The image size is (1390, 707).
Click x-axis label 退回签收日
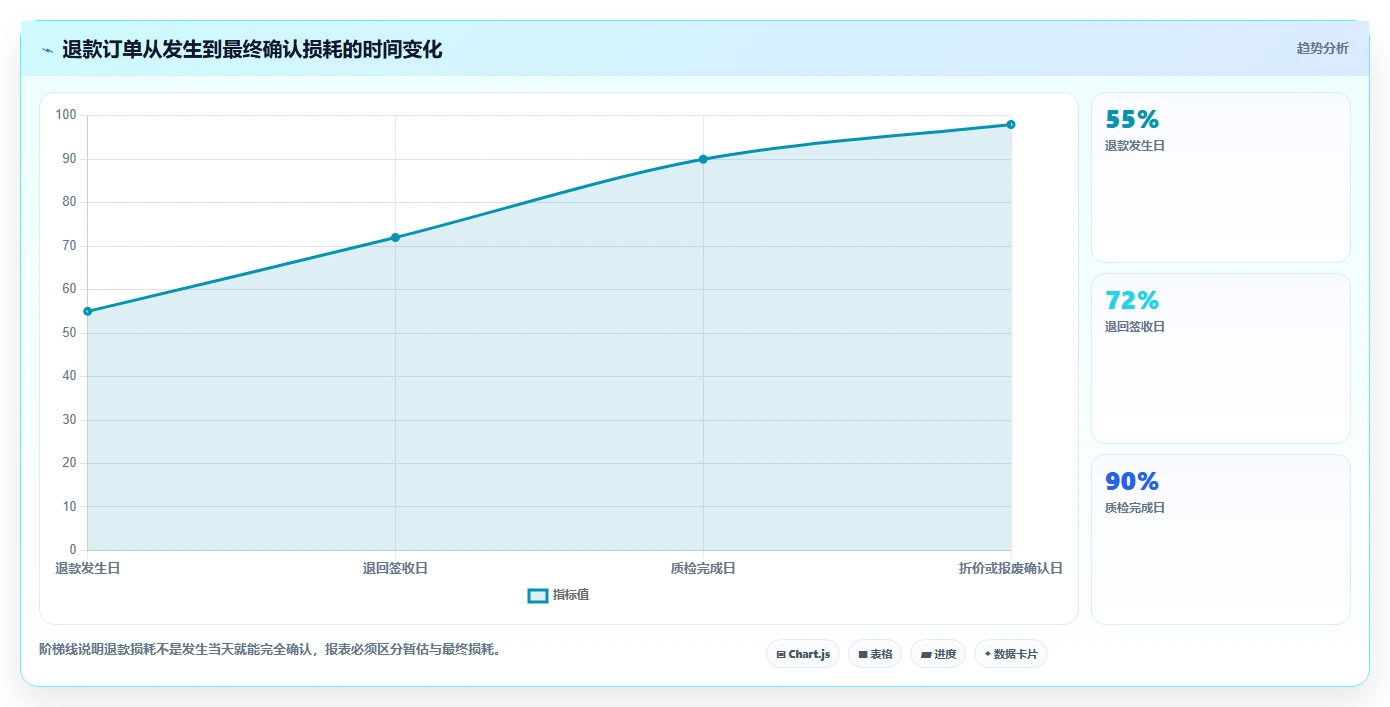point(395,568)
